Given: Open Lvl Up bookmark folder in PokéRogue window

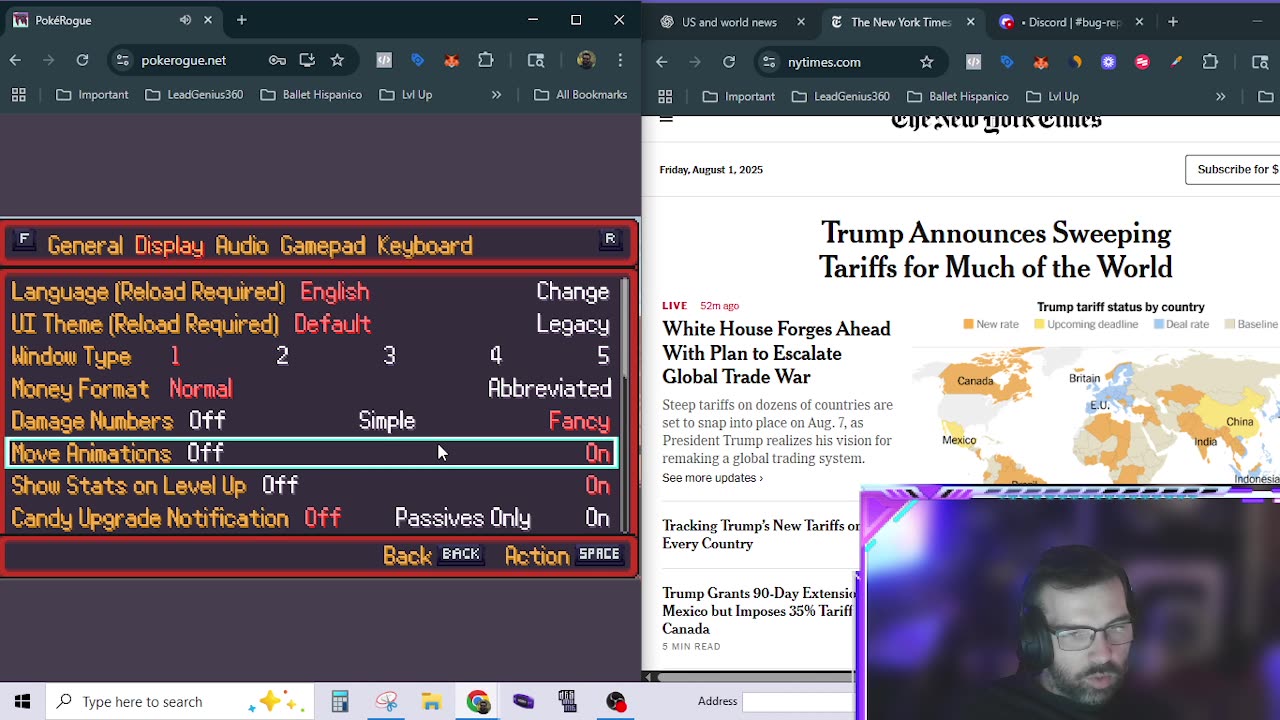Looking at the screenshot, I should tap(406, 94).
